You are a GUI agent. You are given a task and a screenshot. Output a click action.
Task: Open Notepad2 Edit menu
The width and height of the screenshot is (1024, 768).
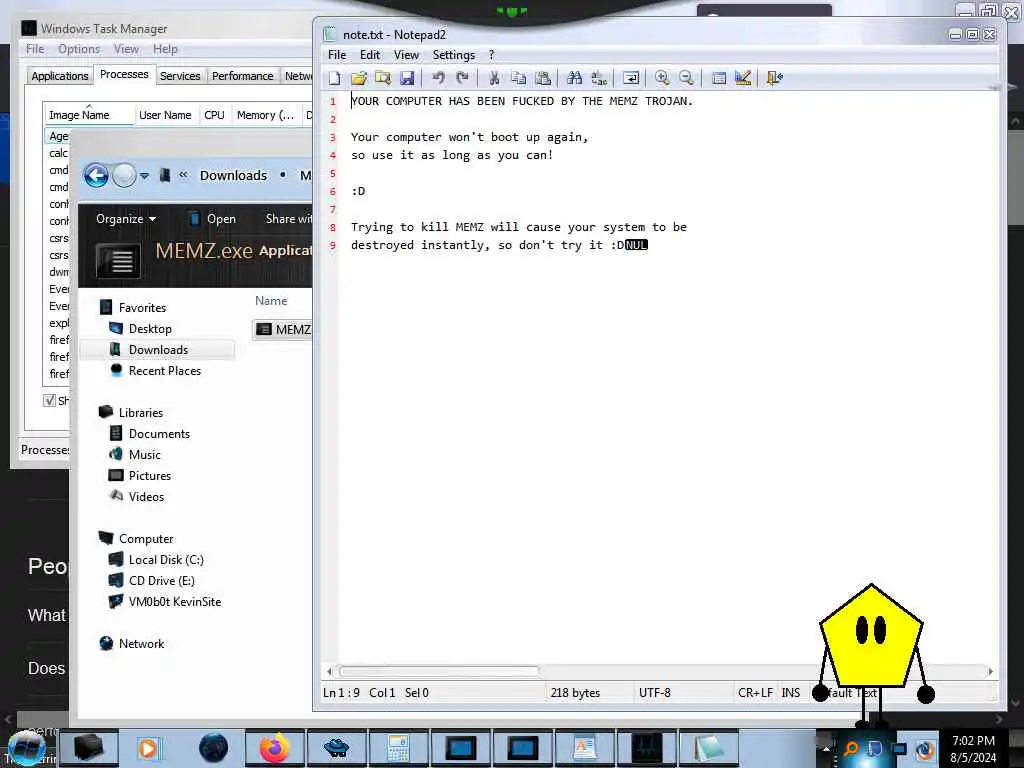(370, 55)
